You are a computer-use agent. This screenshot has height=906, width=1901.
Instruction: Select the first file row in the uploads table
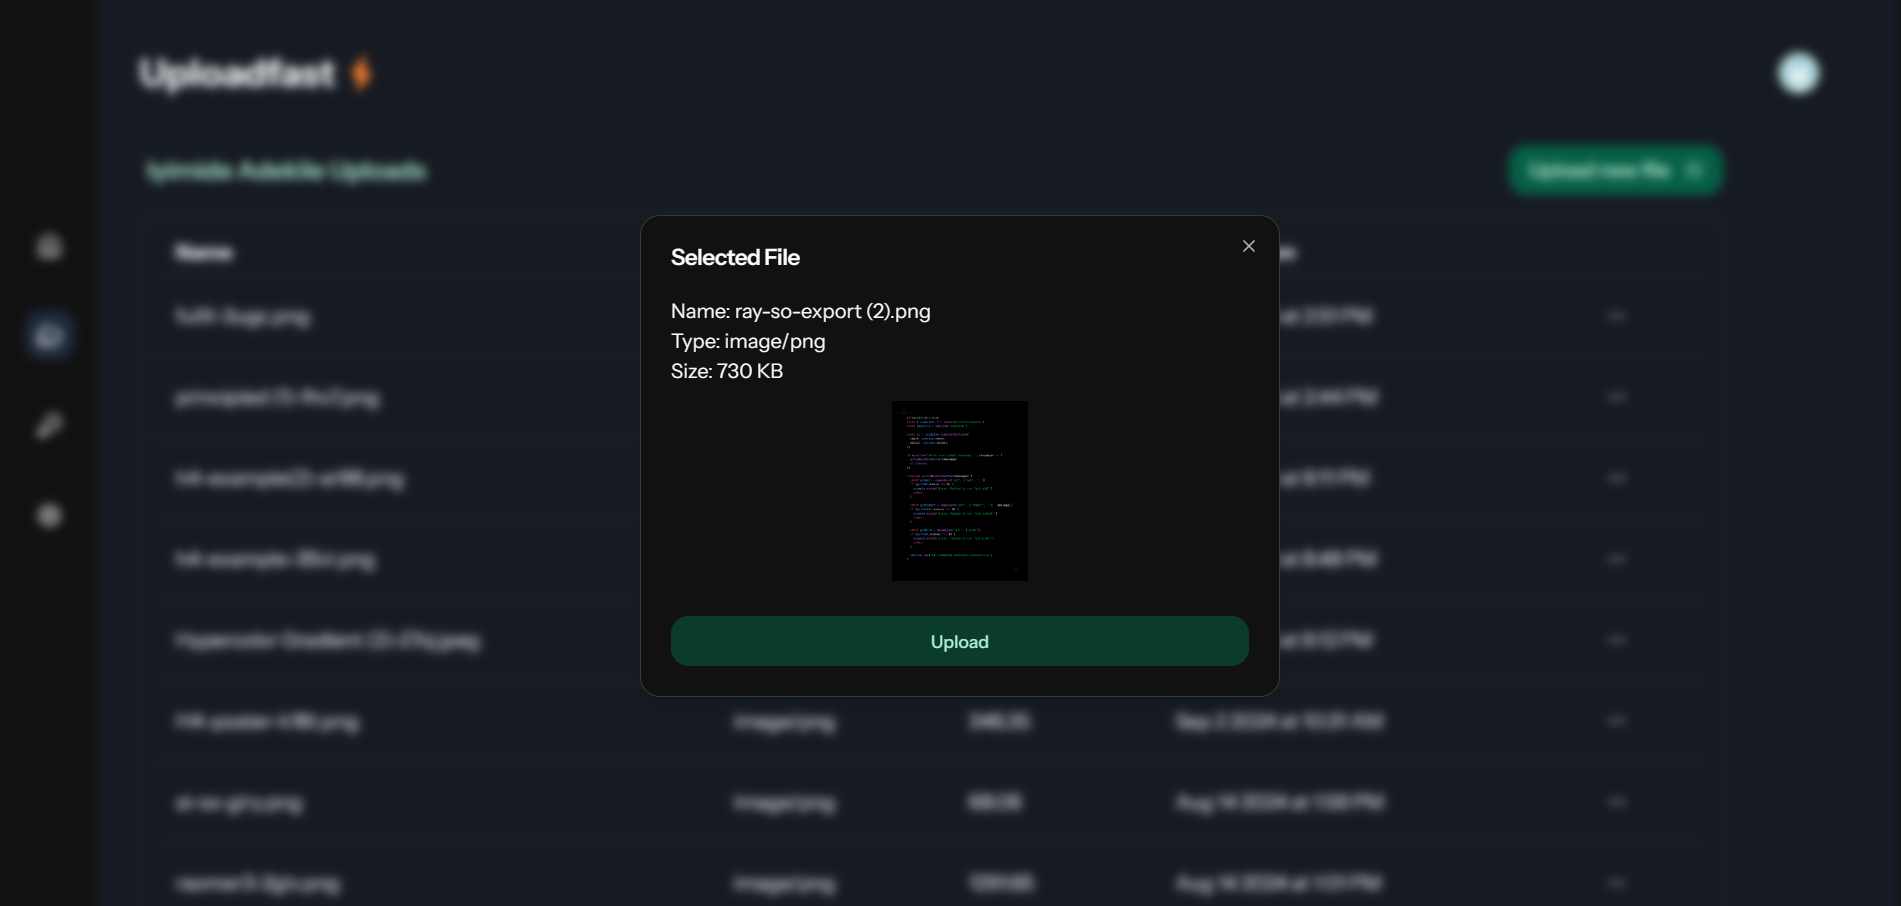coord(400,316)
